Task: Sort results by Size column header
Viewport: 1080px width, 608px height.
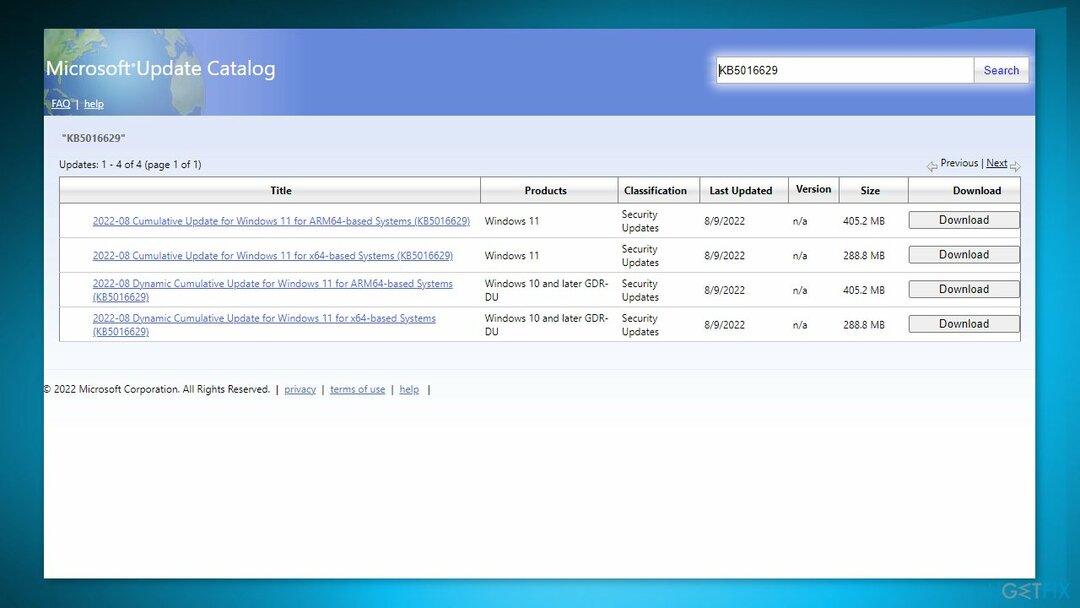Action: pos(870,191)
